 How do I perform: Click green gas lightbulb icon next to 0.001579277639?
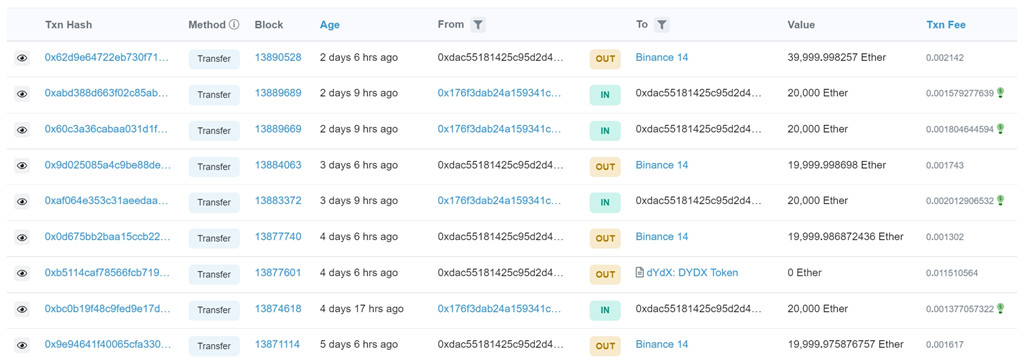pyautogui.click(x=1000, y=93)
